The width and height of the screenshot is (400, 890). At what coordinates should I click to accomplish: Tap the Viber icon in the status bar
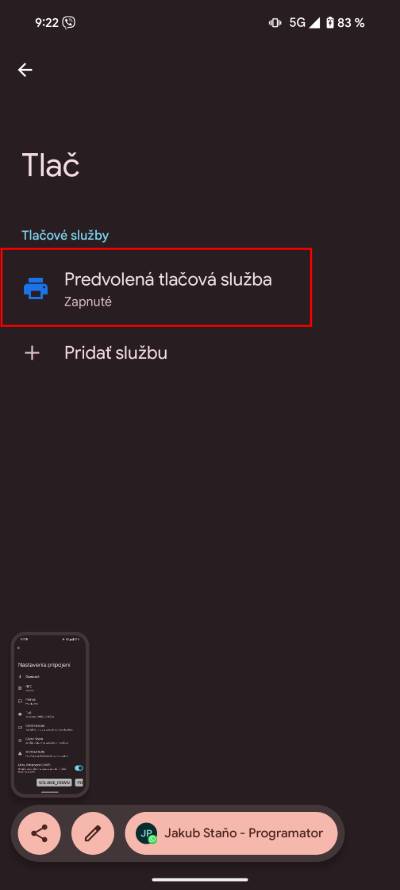pos(69,23)
